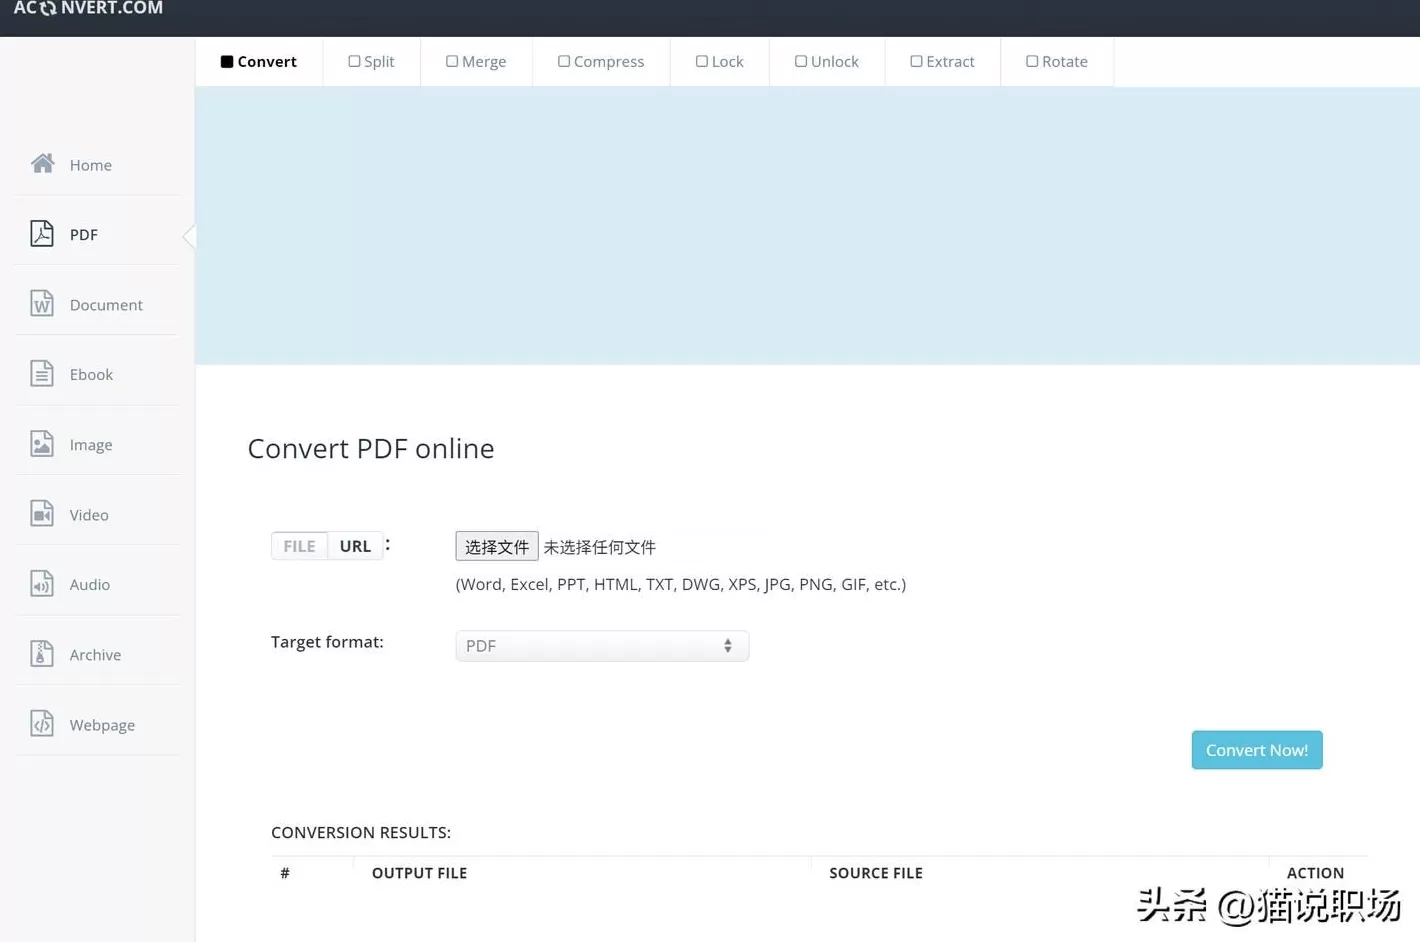This screenshot has width=1420, height=942.
Task: Open the Archive converter icon
Action: click(42, 653)
